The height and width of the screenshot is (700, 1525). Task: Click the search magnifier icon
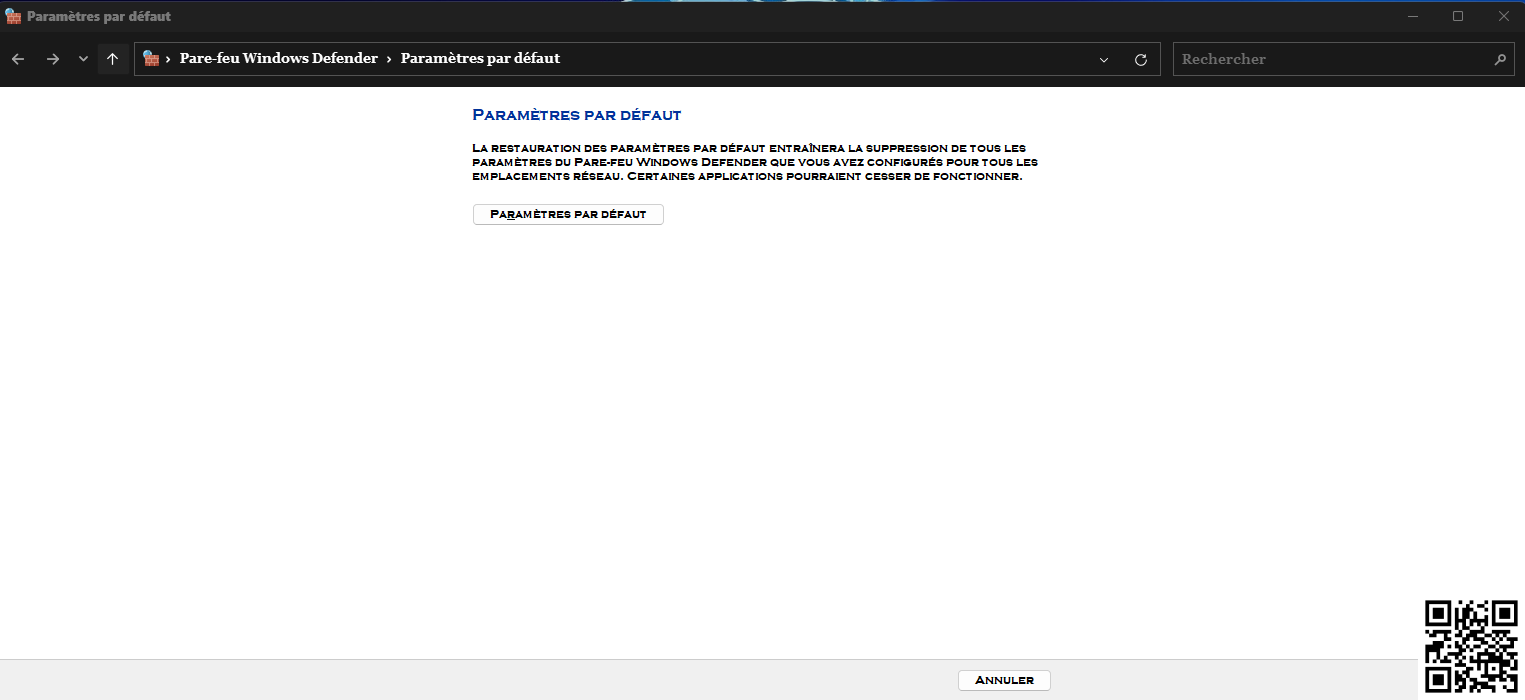1499,60
